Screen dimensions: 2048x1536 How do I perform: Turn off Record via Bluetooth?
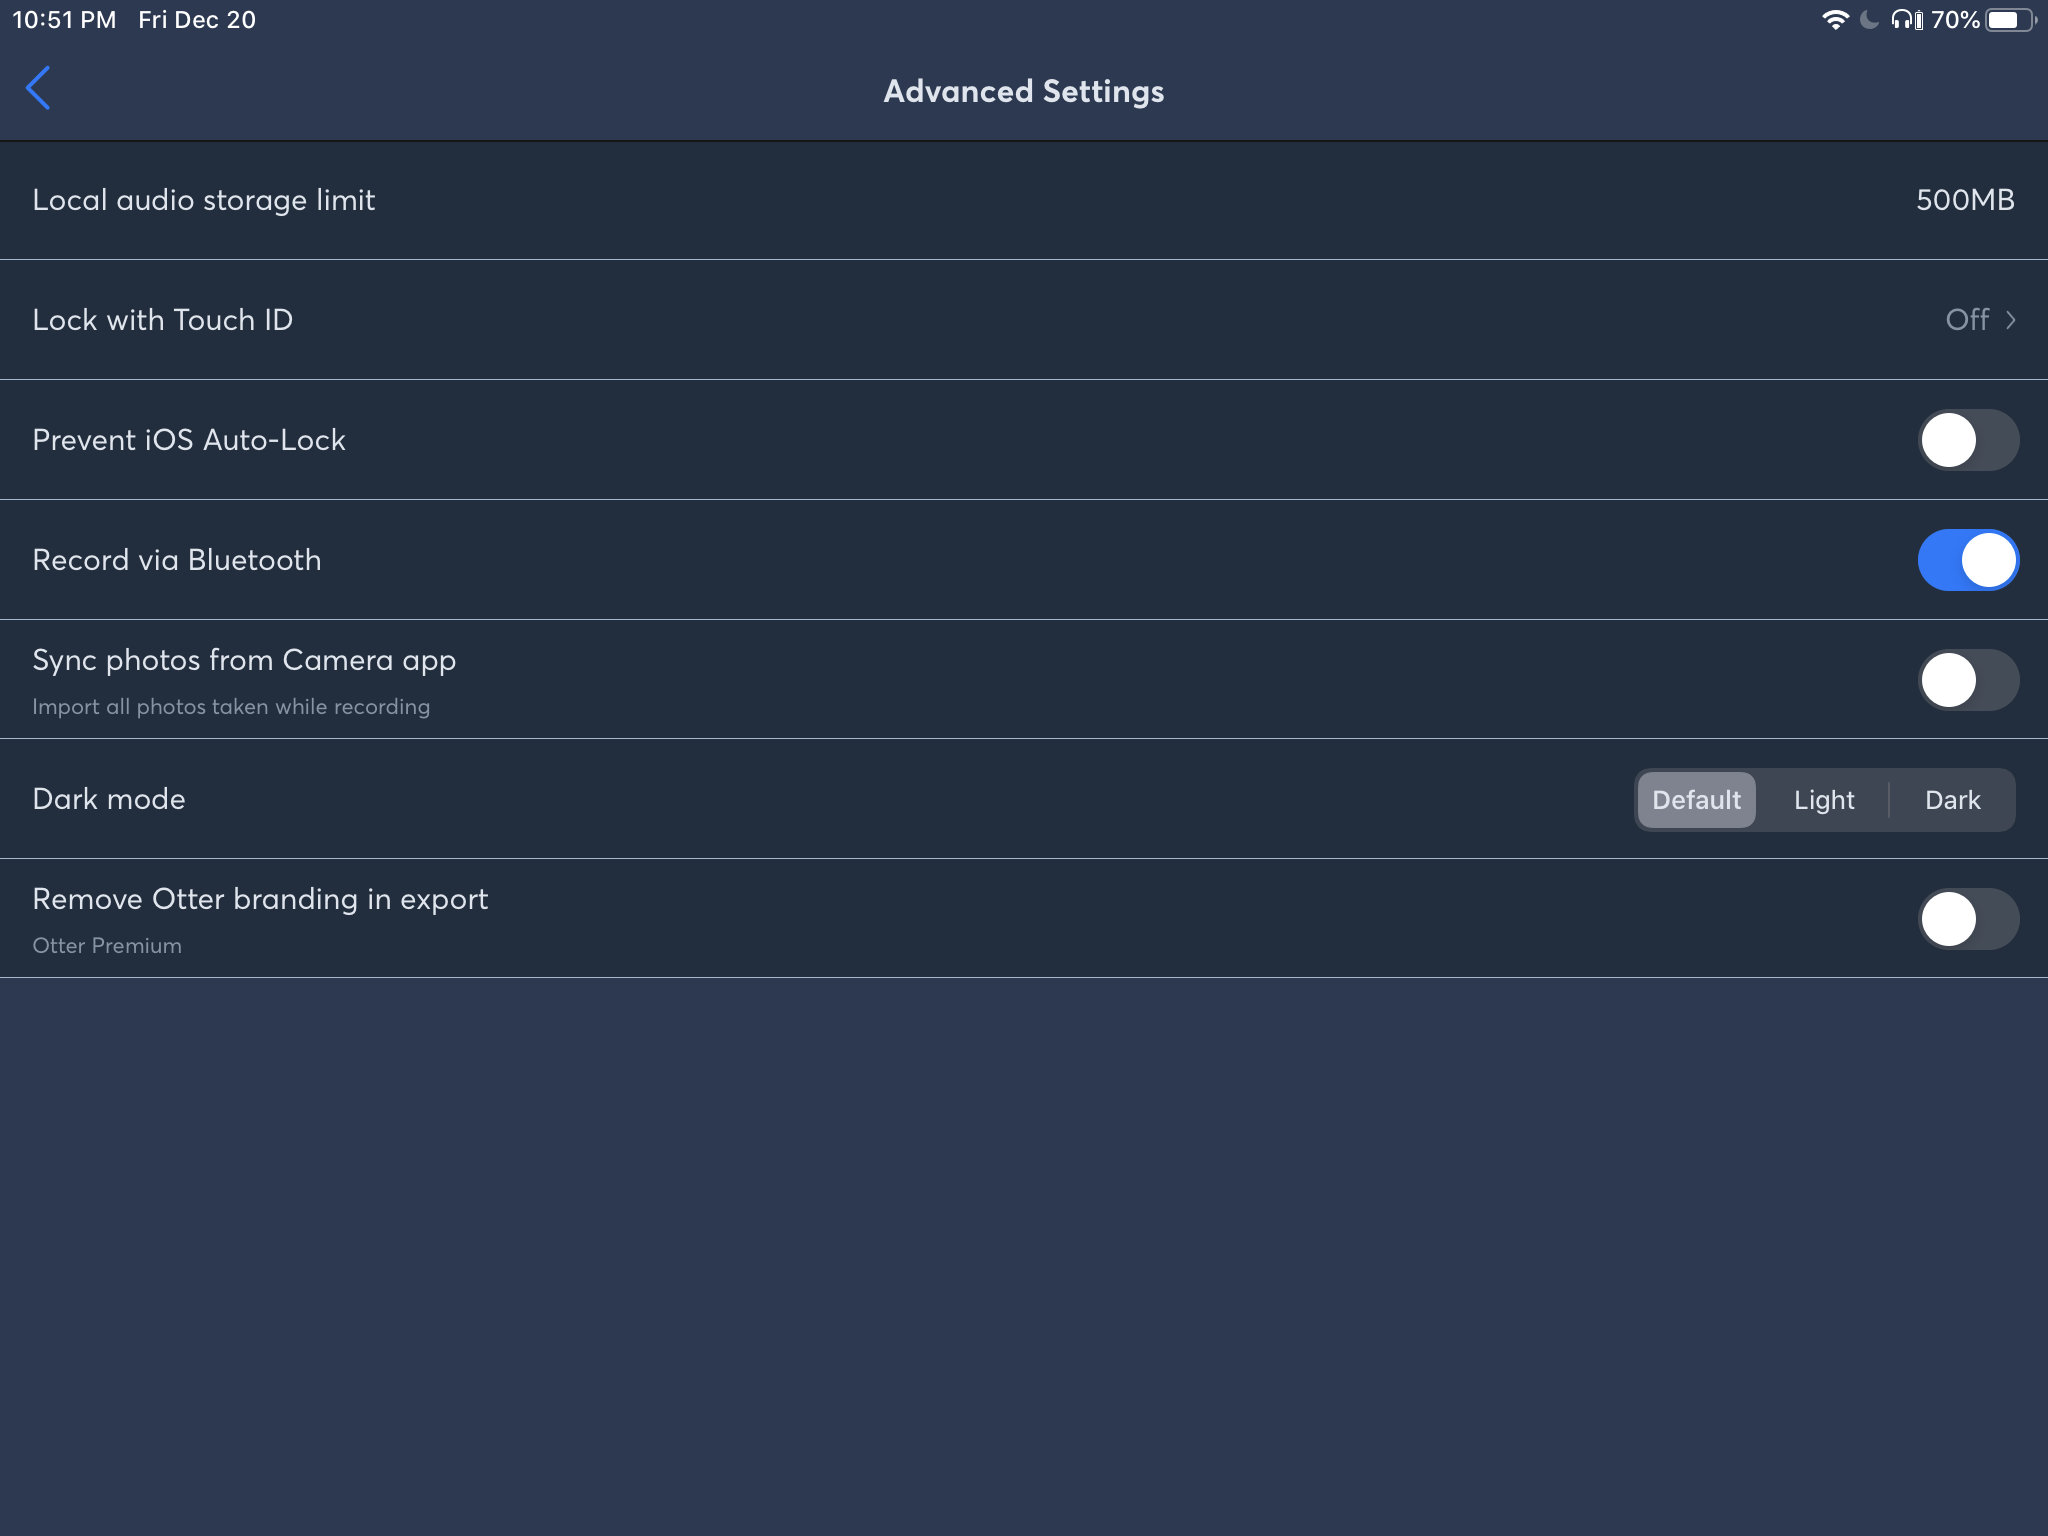click(1967, 560)
